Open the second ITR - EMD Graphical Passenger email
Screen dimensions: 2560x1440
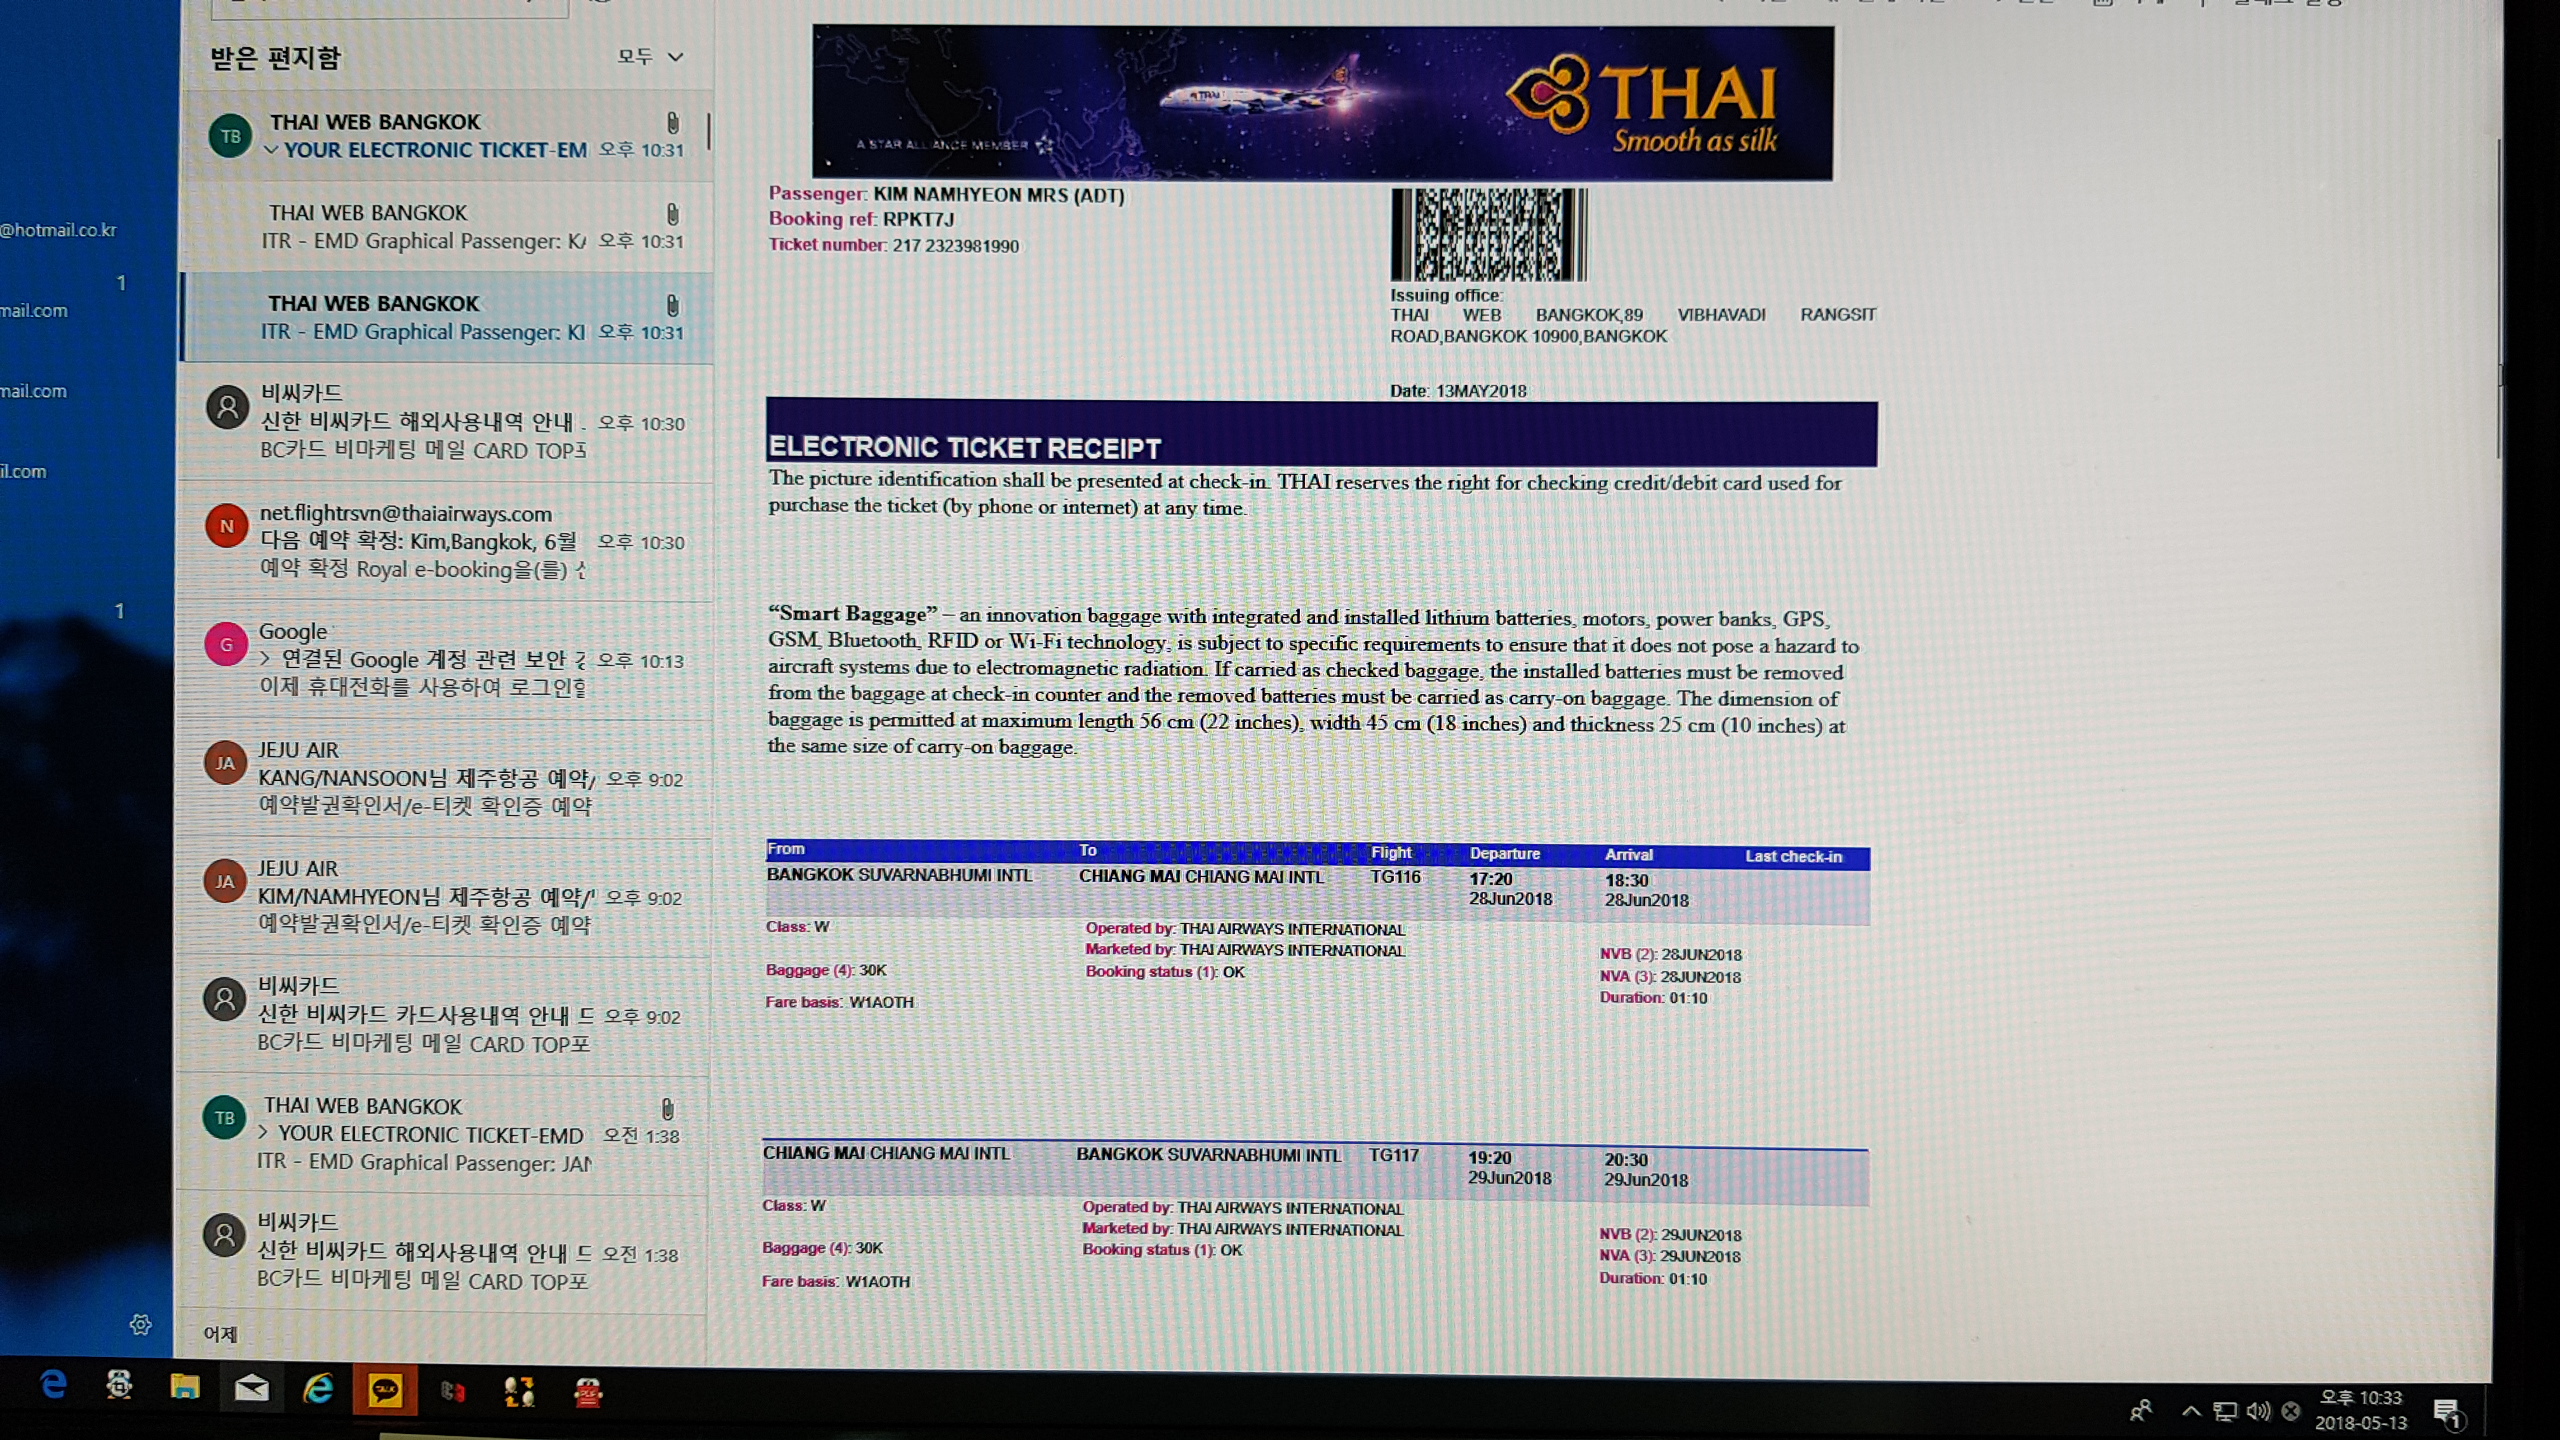tap(448, 318)
